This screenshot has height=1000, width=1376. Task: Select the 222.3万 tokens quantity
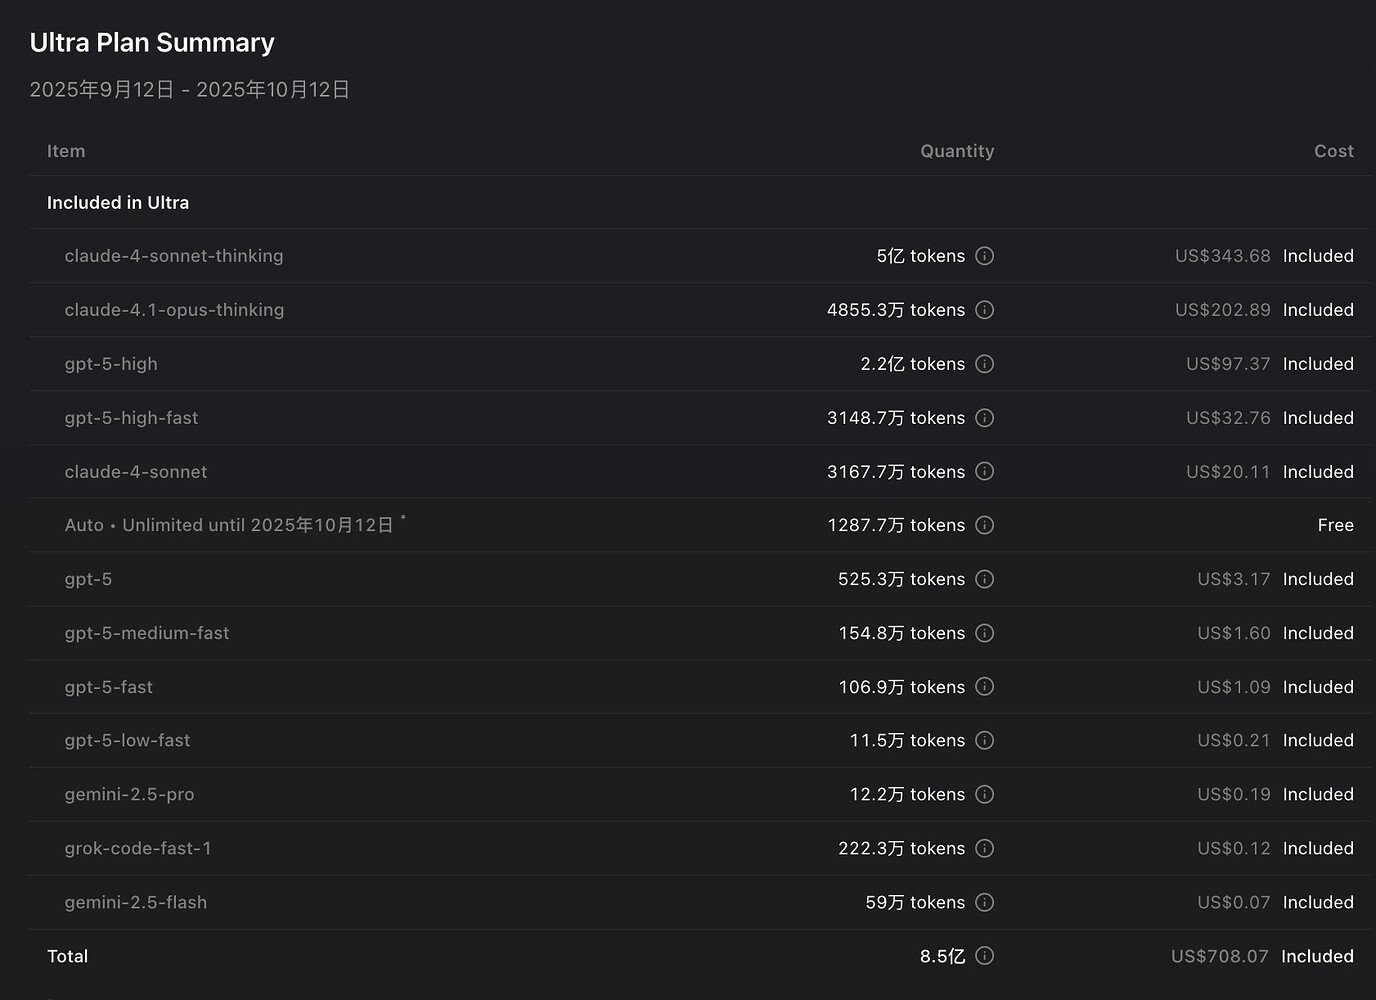[902, 848]
